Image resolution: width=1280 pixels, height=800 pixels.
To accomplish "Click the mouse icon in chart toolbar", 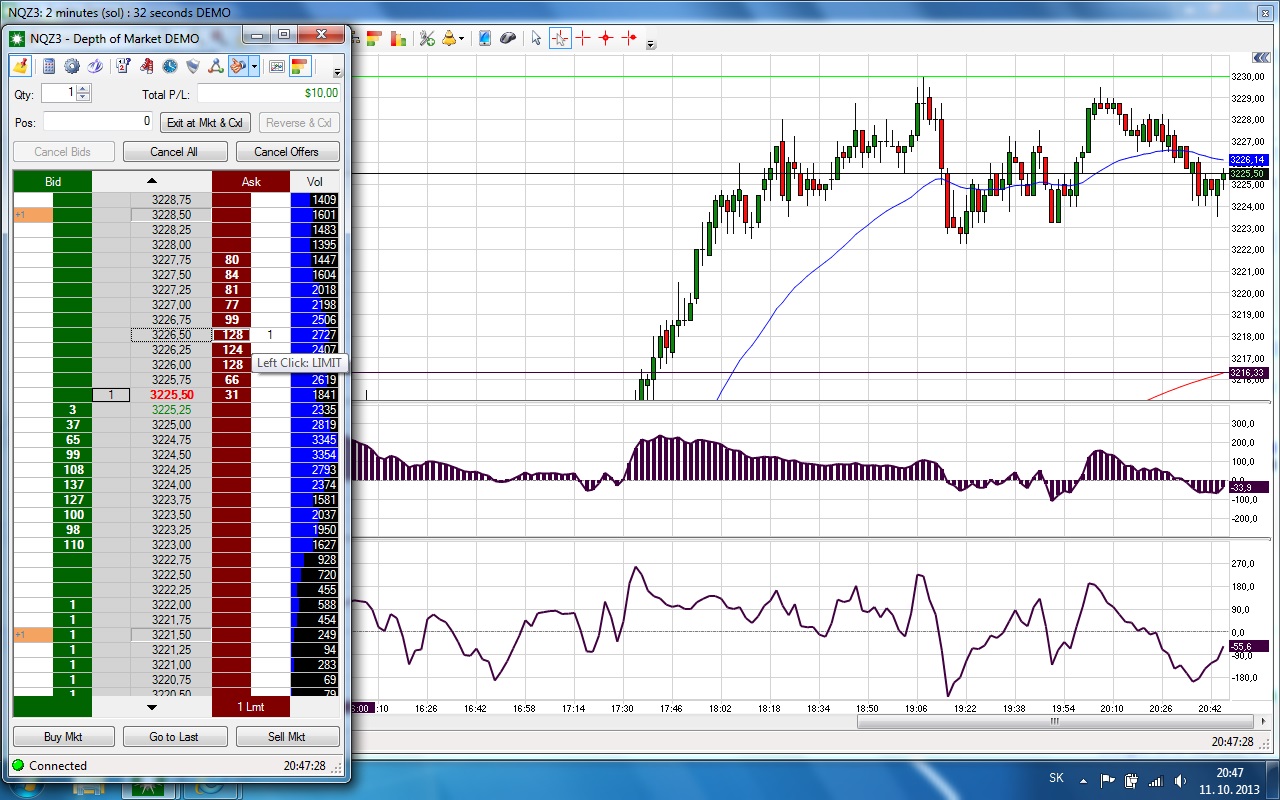I will 508,38.
